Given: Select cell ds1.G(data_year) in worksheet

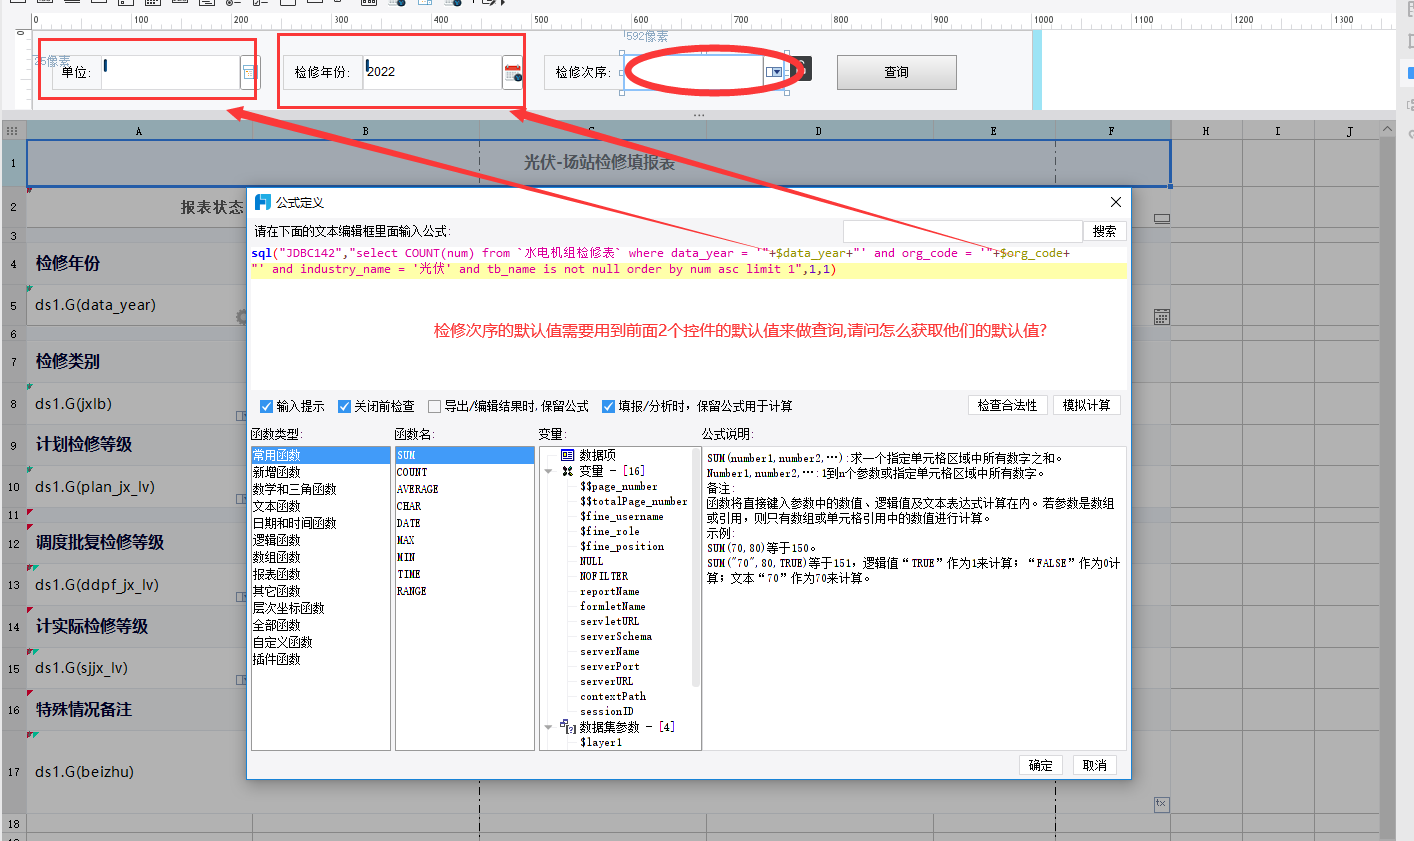Looking at the screenshot, I should tap(139, 305).
